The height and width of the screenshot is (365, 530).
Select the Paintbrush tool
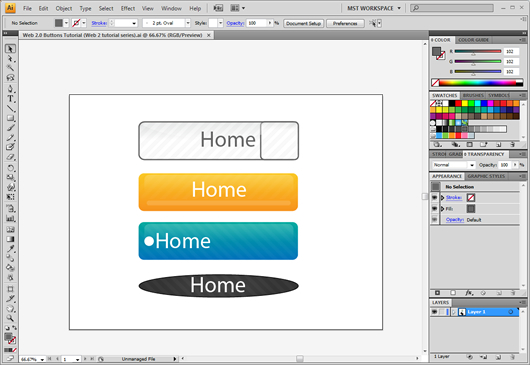(x=10, y=128)
